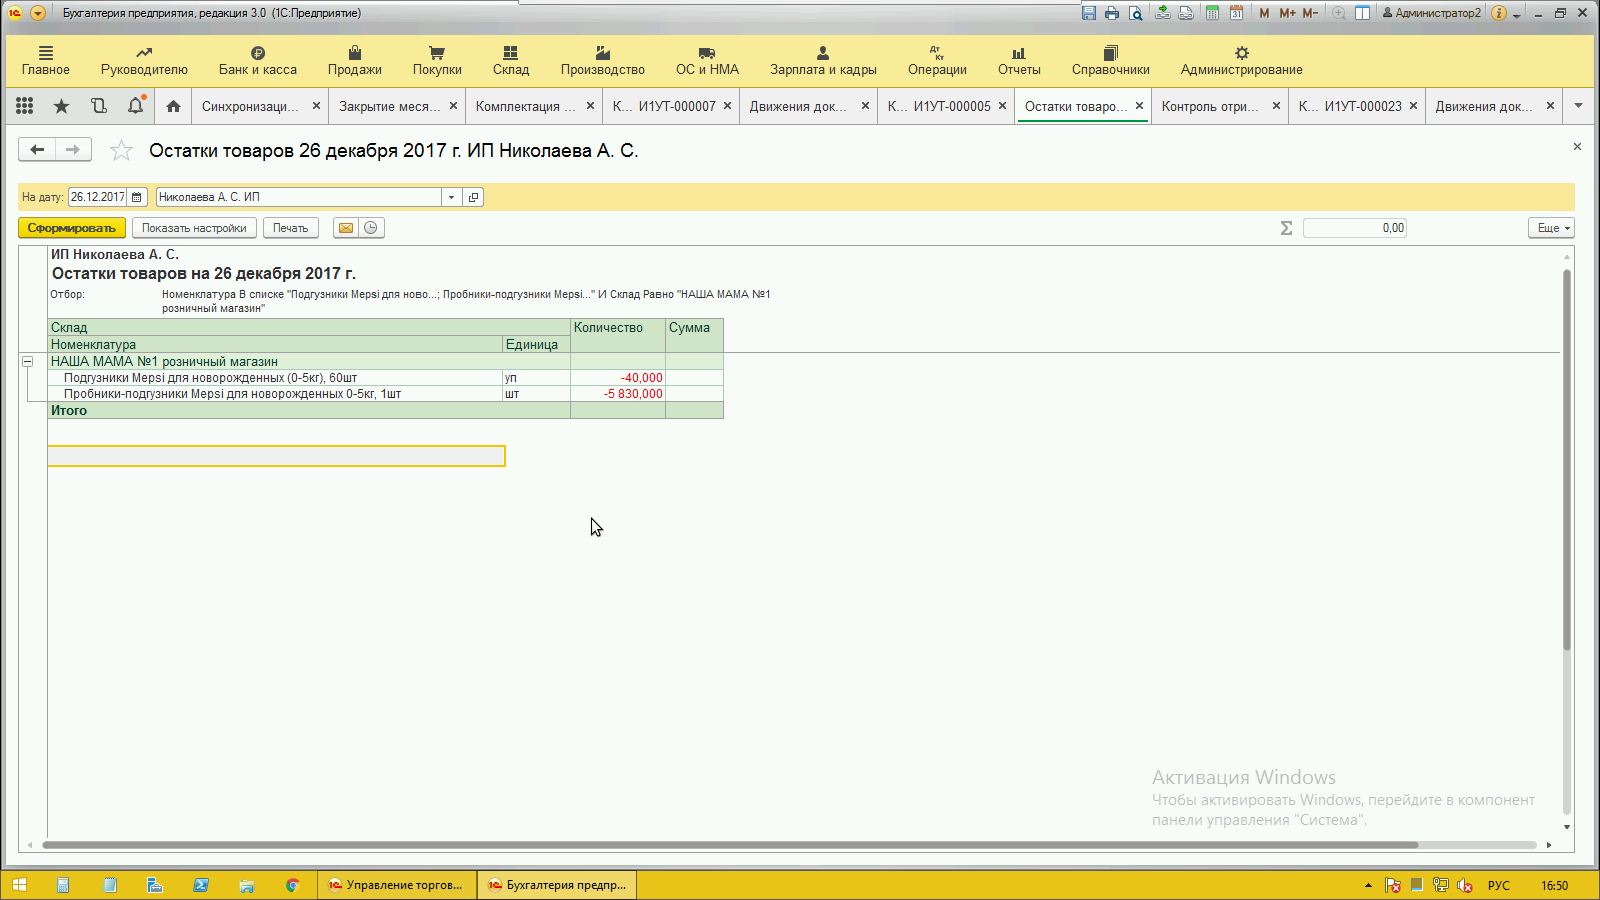Expand the organization dropdown list
This screenshot has height=900, width=1600.
pos(451,197)
